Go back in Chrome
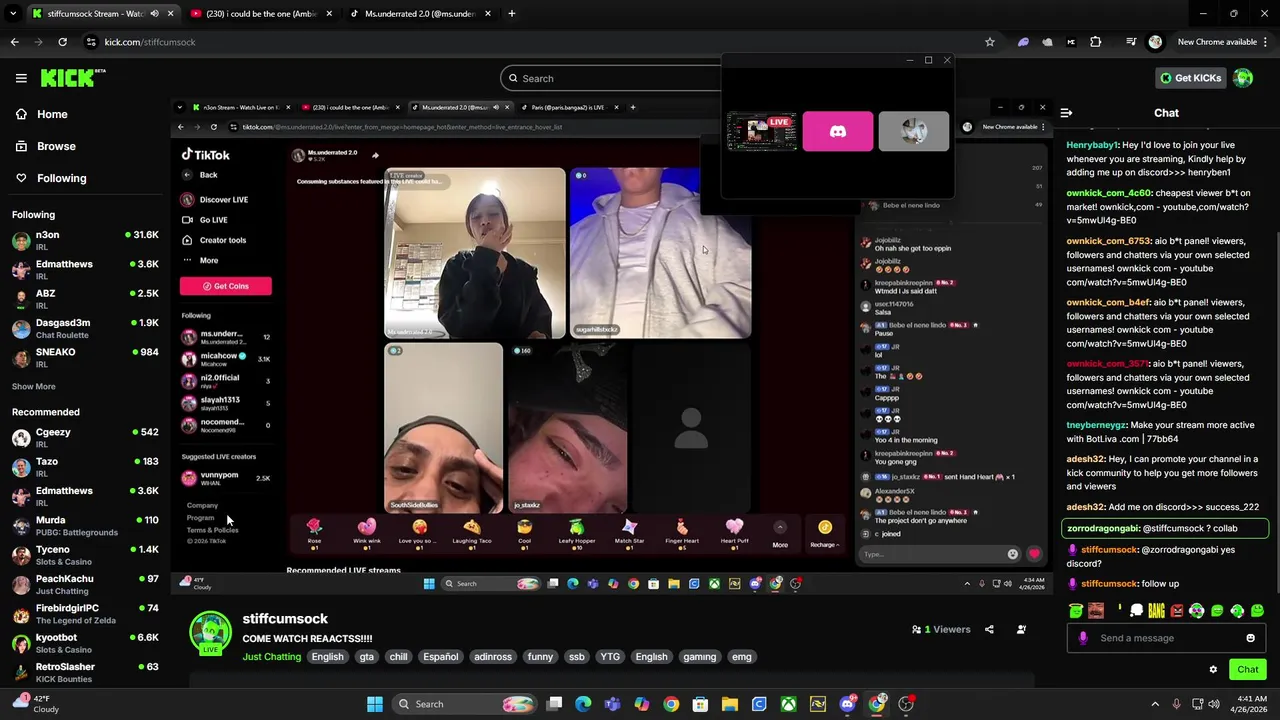The width and height of the screenshot is (1280, 720). 14,42
